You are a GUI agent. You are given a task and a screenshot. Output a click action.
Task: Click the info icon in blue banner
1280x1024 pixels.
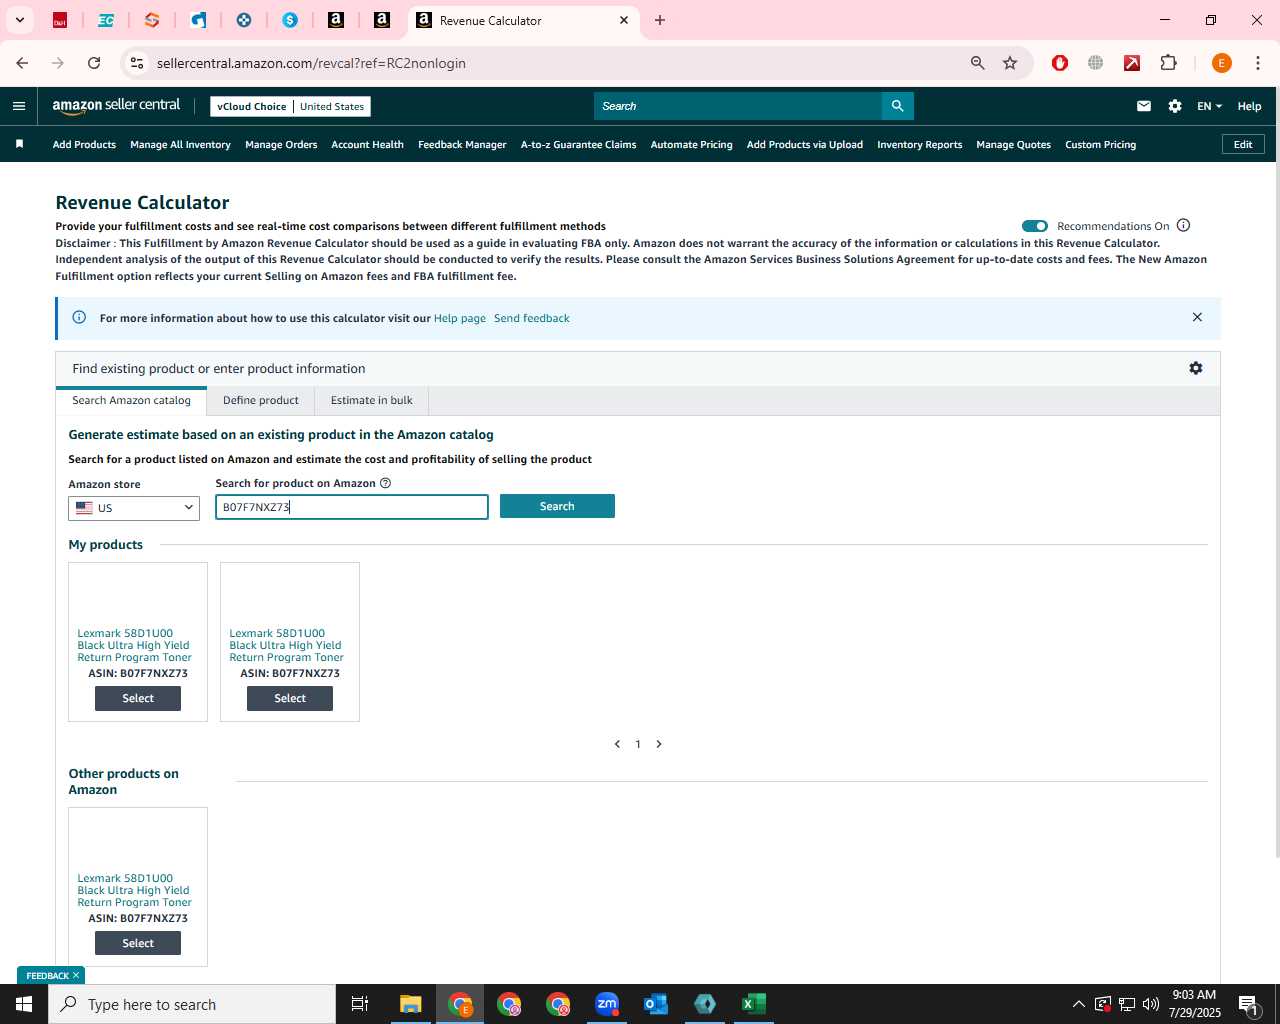click(79, 317)
